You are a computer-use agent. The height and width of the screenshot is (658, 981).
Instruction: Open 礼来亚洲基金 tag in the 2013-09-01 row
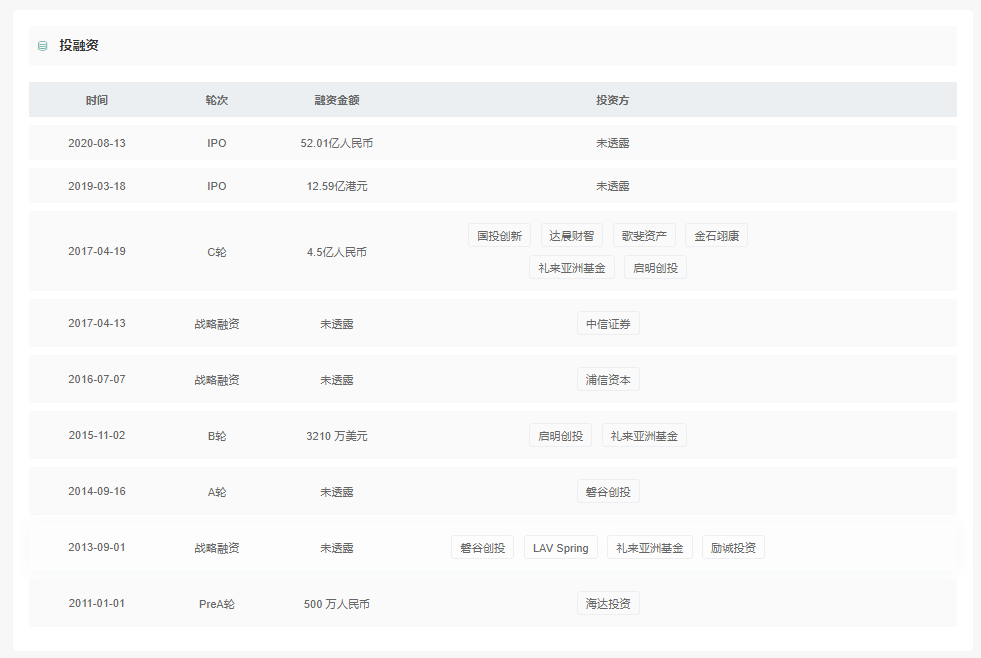tap(650, 548)
